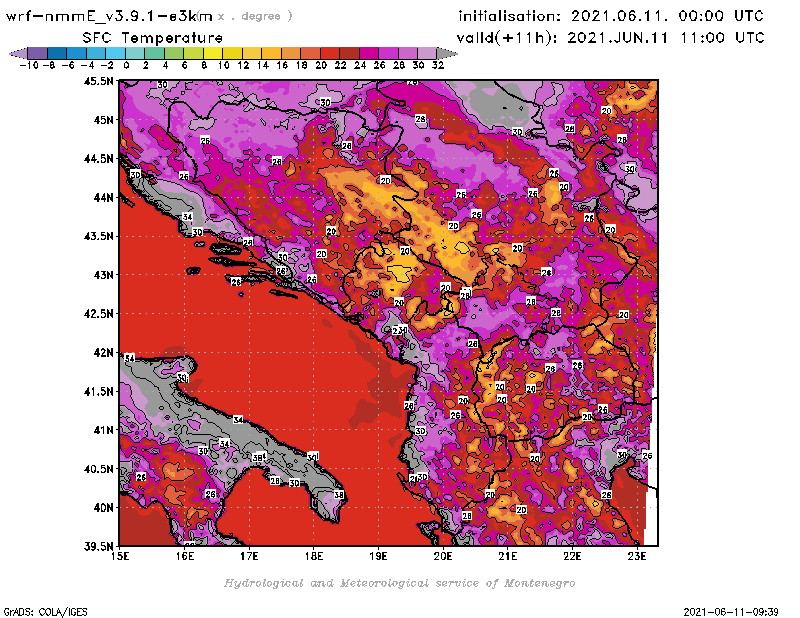
Task: Click the 22E longitude label
Action: pos(572,556)
